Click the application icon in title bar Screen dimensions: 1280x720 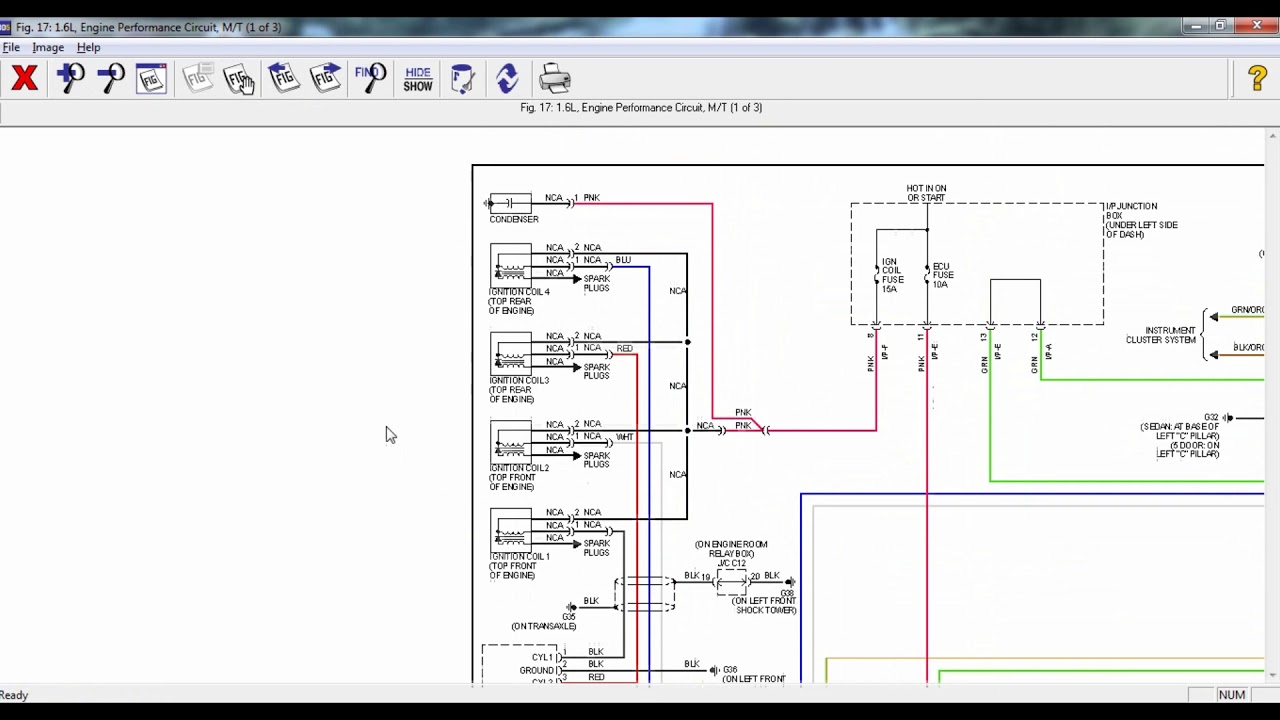(5, 27)
